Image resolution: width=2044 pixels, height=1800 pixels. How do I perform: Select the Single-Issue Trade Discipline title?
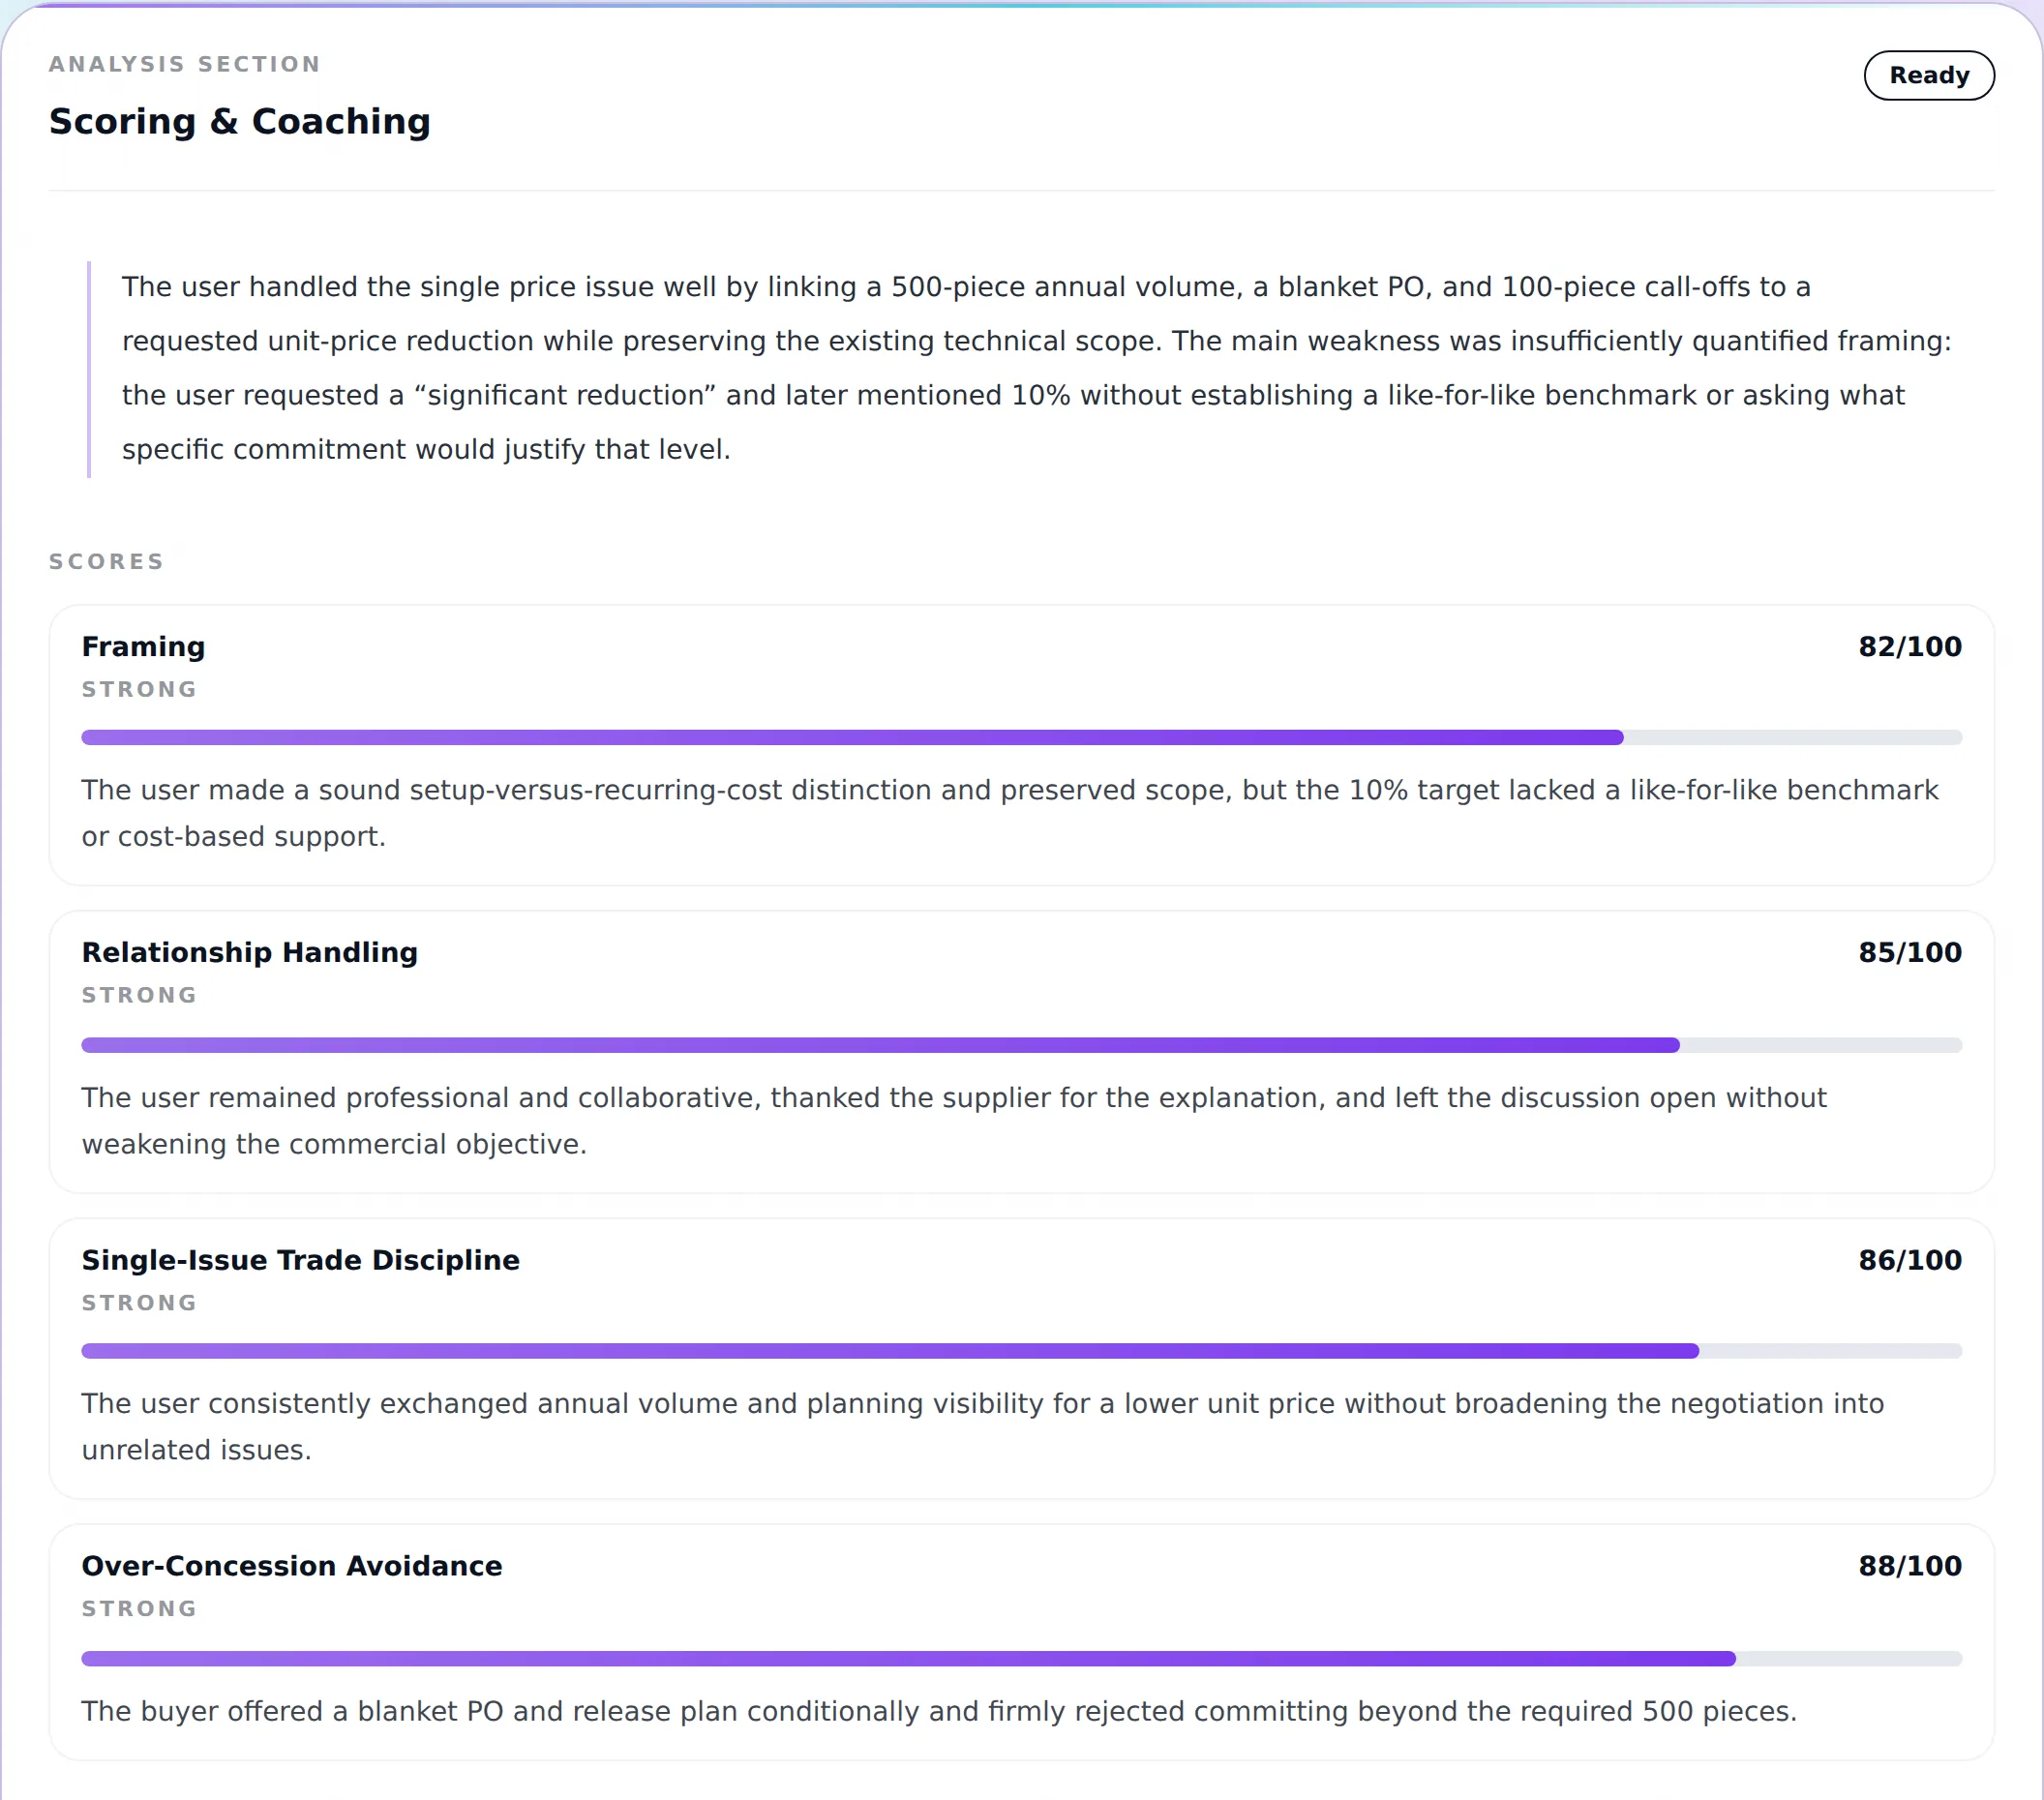300,1260
